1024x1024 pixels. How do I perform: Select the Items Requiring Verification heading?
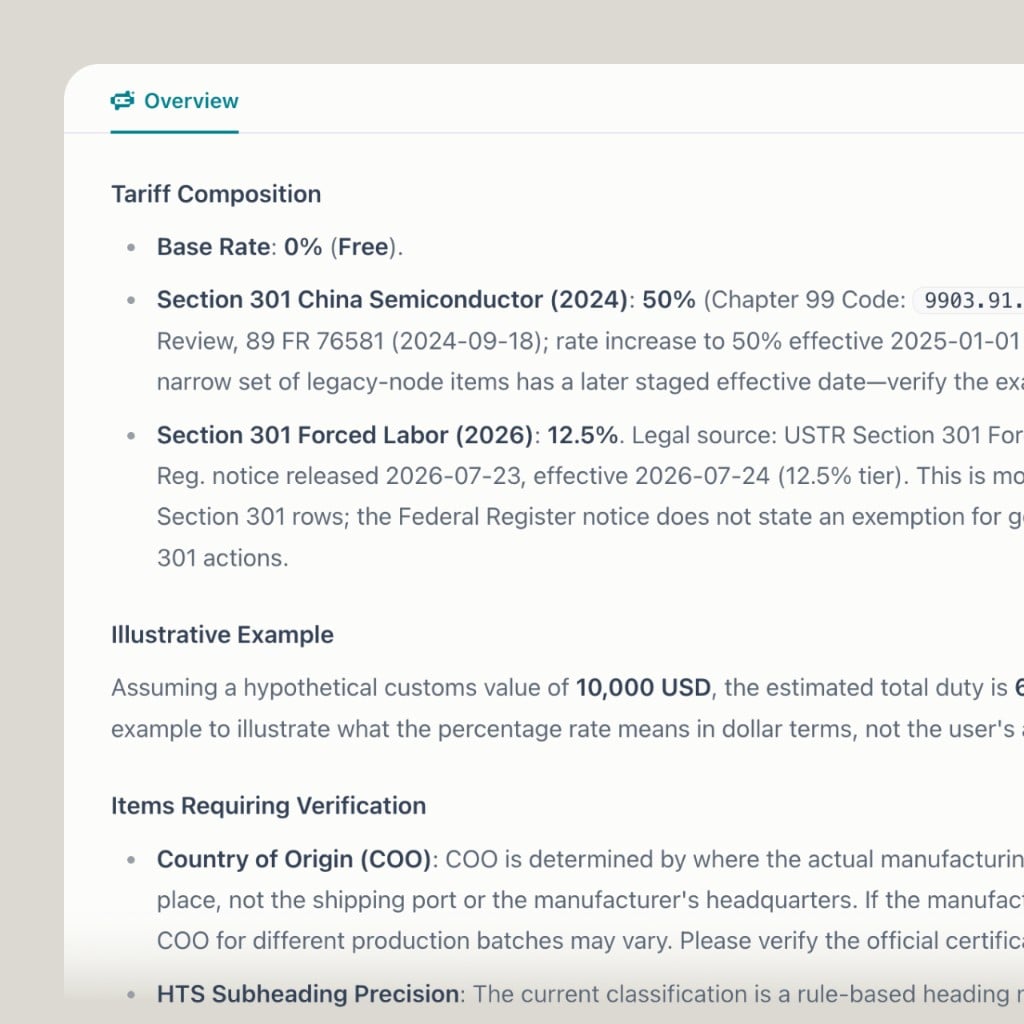[268, 806]
